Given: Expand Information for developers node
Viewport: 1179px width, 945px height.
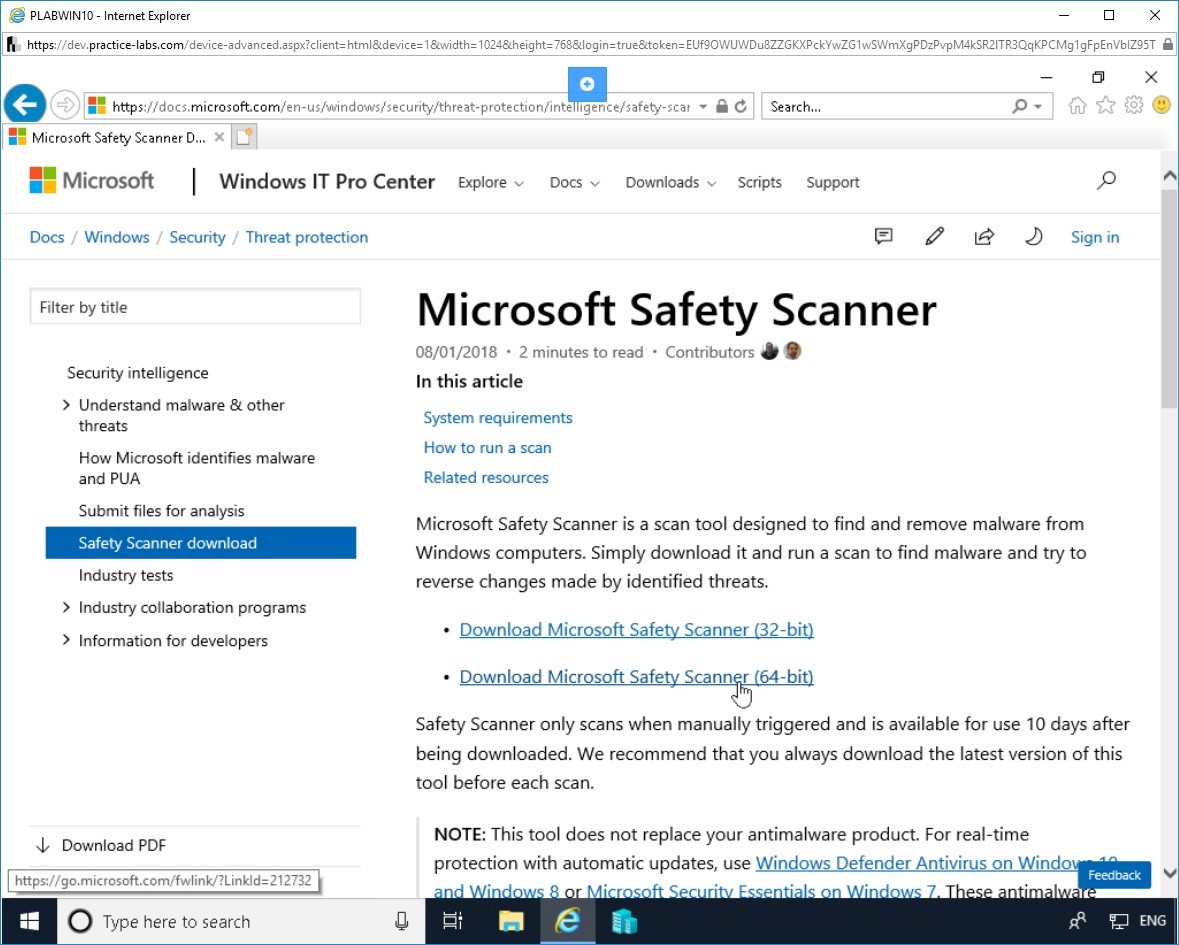Looking at the screenshot, I should (x=66, y=641).
